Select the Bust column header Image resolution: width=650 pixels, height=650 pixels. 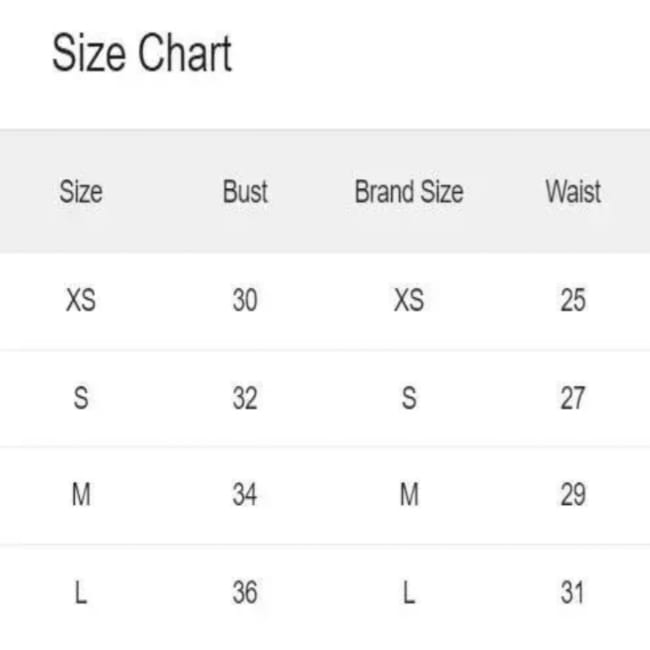pyautogui.click(x=245, y=191)
